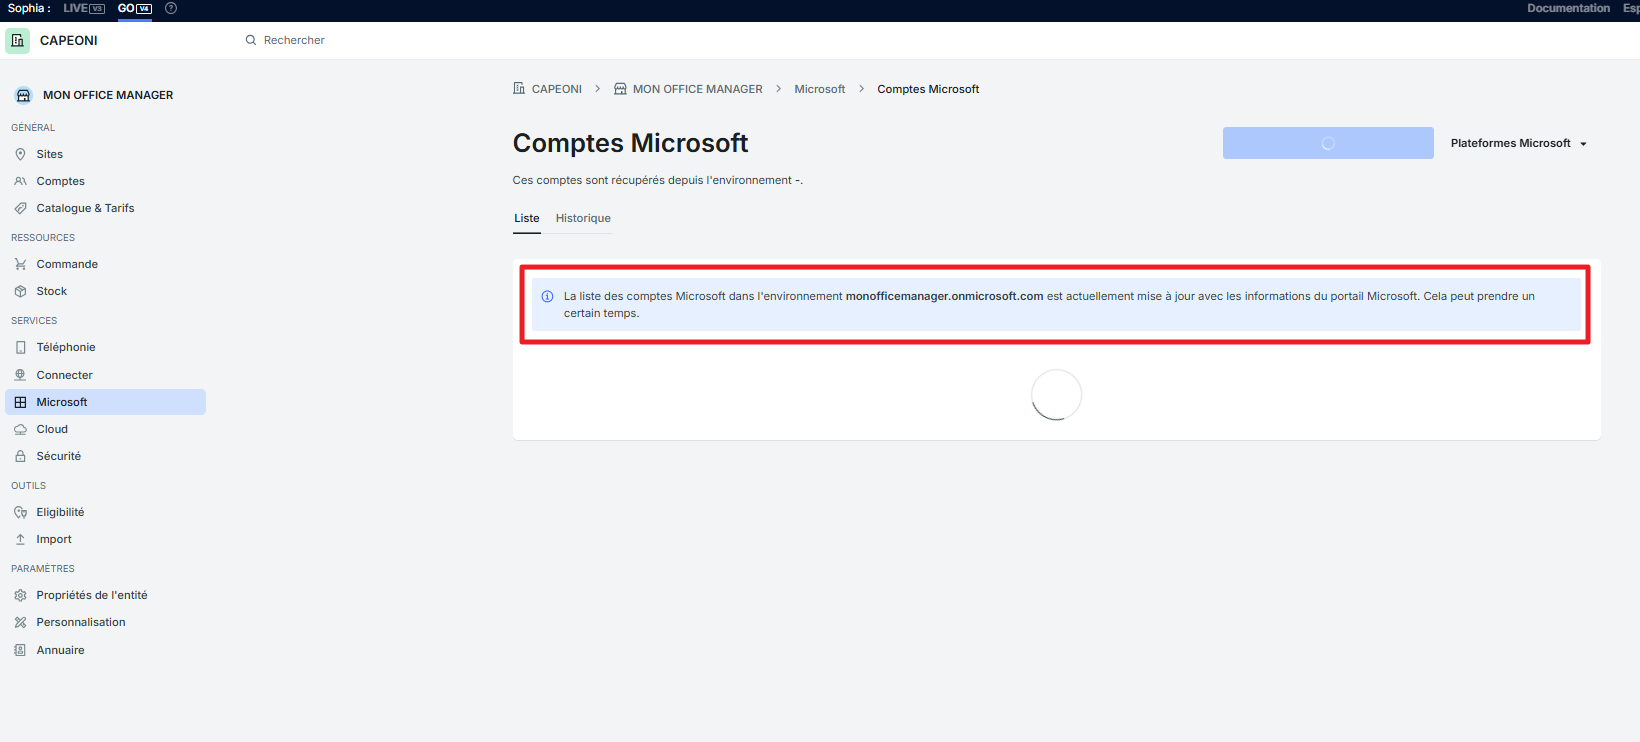Viewport: 1640px width, 742px height.
Task: Select the Microsoft grid icon in sidebar
Action: coord(20,402)
